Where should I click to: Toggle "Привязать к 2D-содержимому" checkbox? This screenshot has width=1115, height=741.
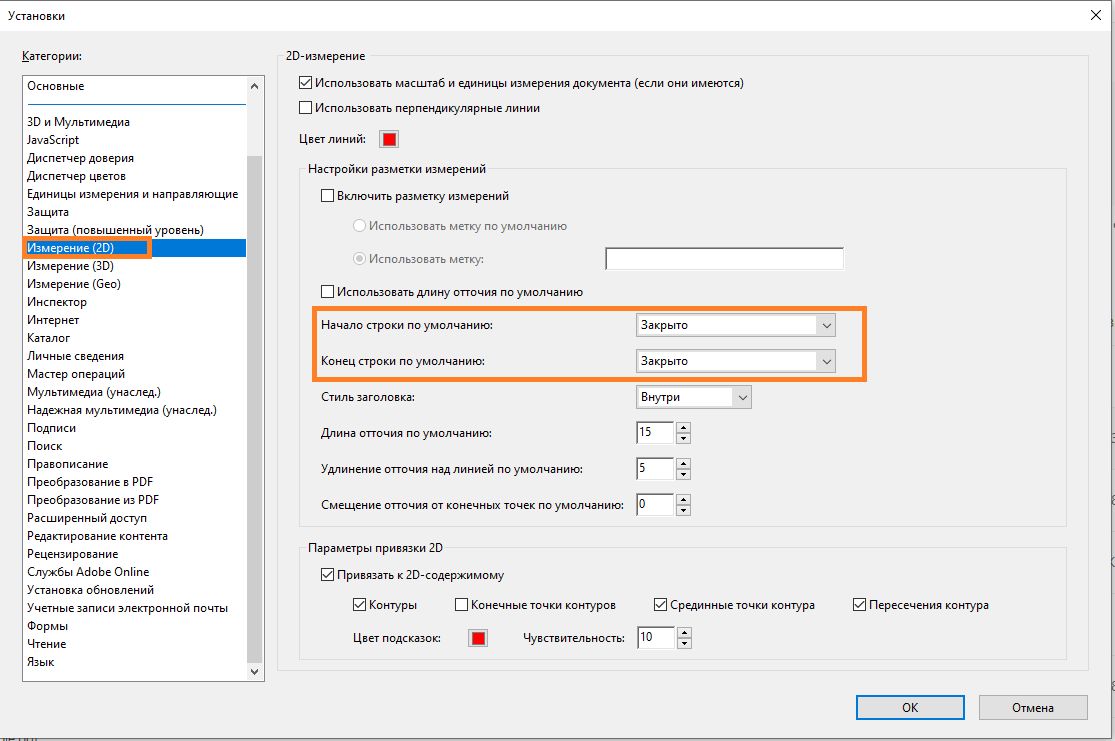coord(328,575)
